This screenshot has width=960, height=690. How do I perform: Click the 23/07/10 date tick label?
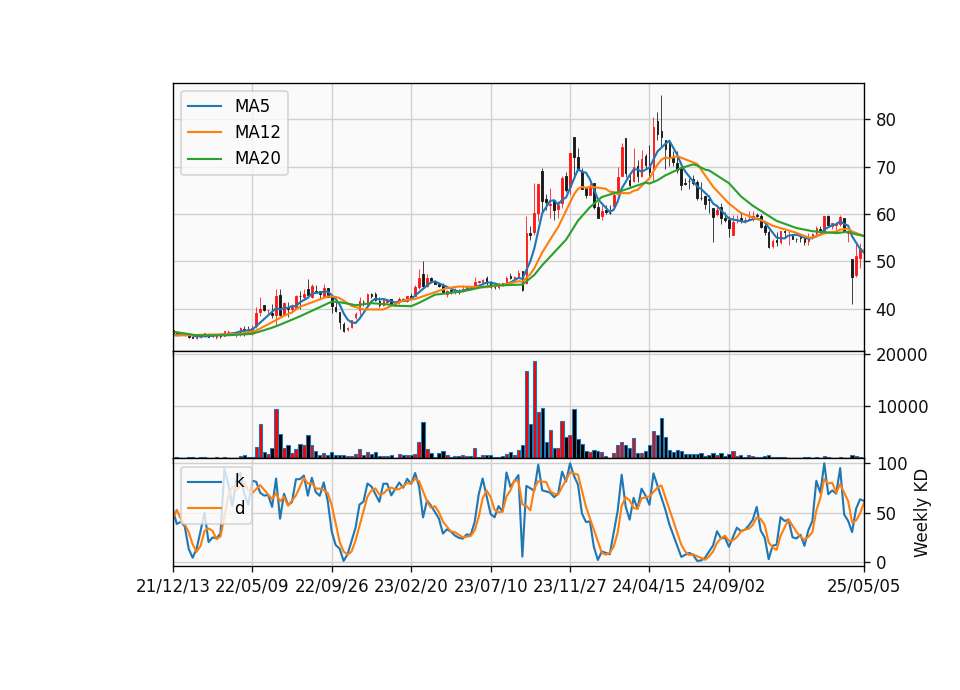pyautogui.click(x=490, y=587)
